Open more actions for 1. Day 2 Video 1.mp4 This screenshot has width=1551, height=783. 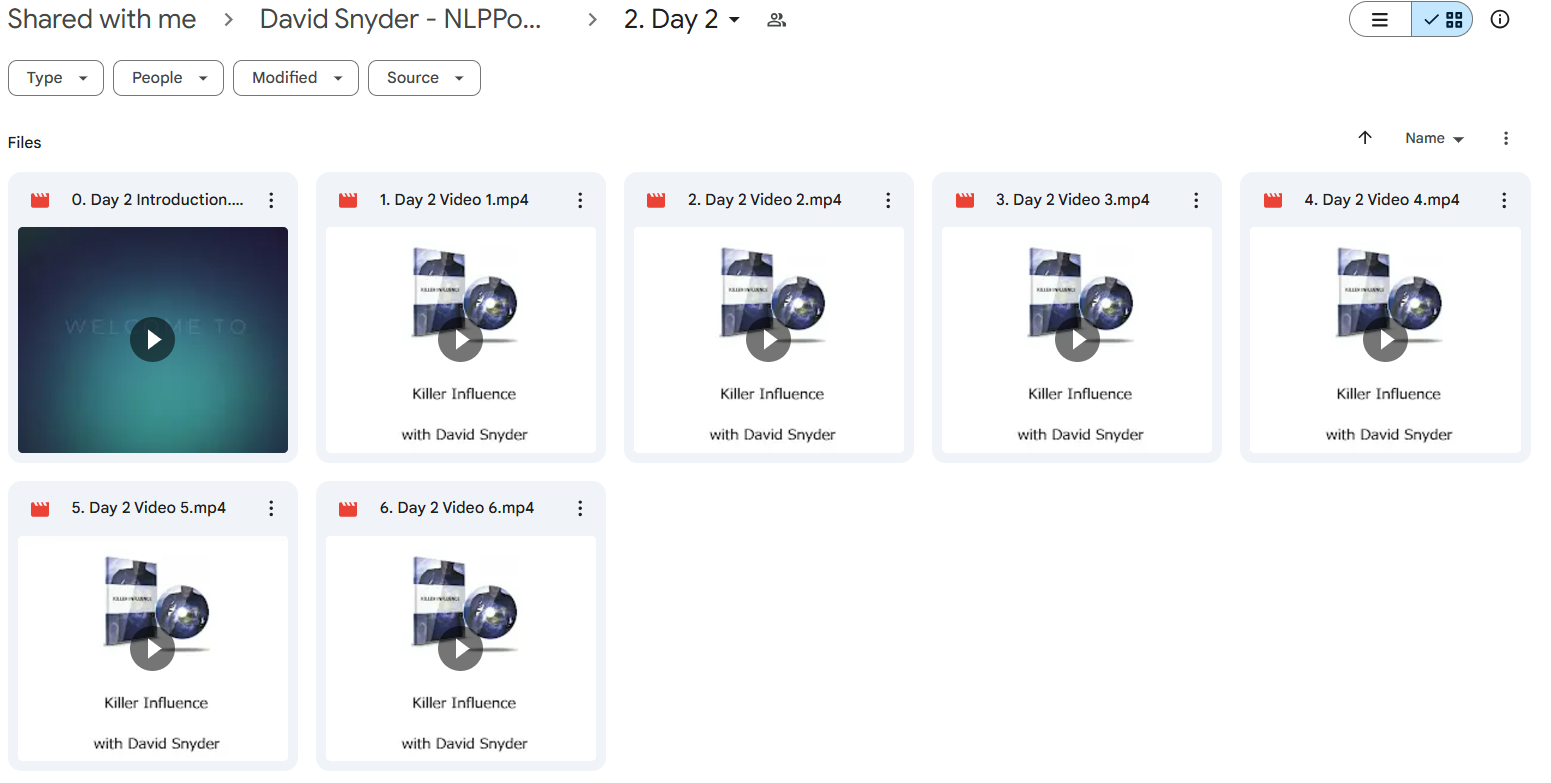[580, 200]
